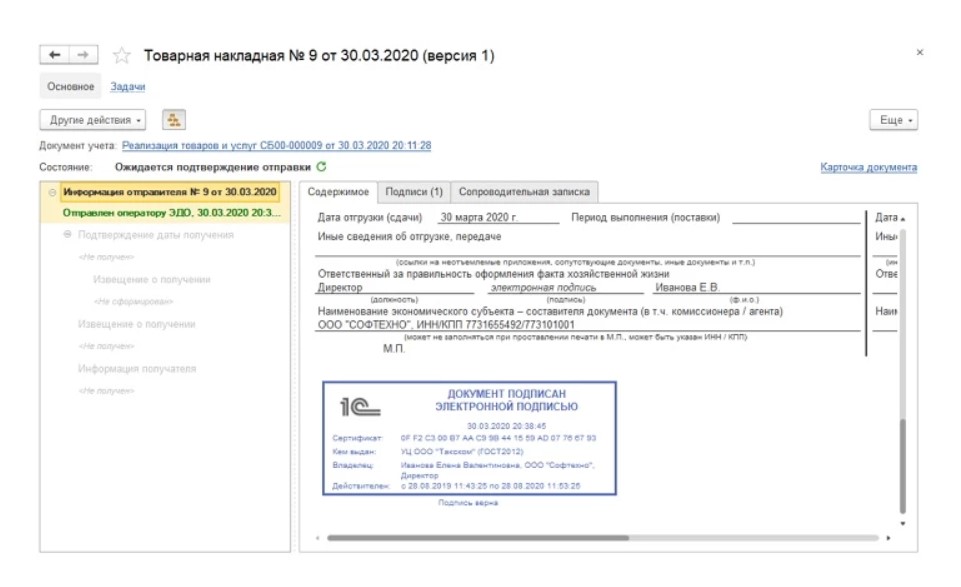Click the forward navigation arrow
This screenshot has width=961, height=587.
(x=84, y=55)
